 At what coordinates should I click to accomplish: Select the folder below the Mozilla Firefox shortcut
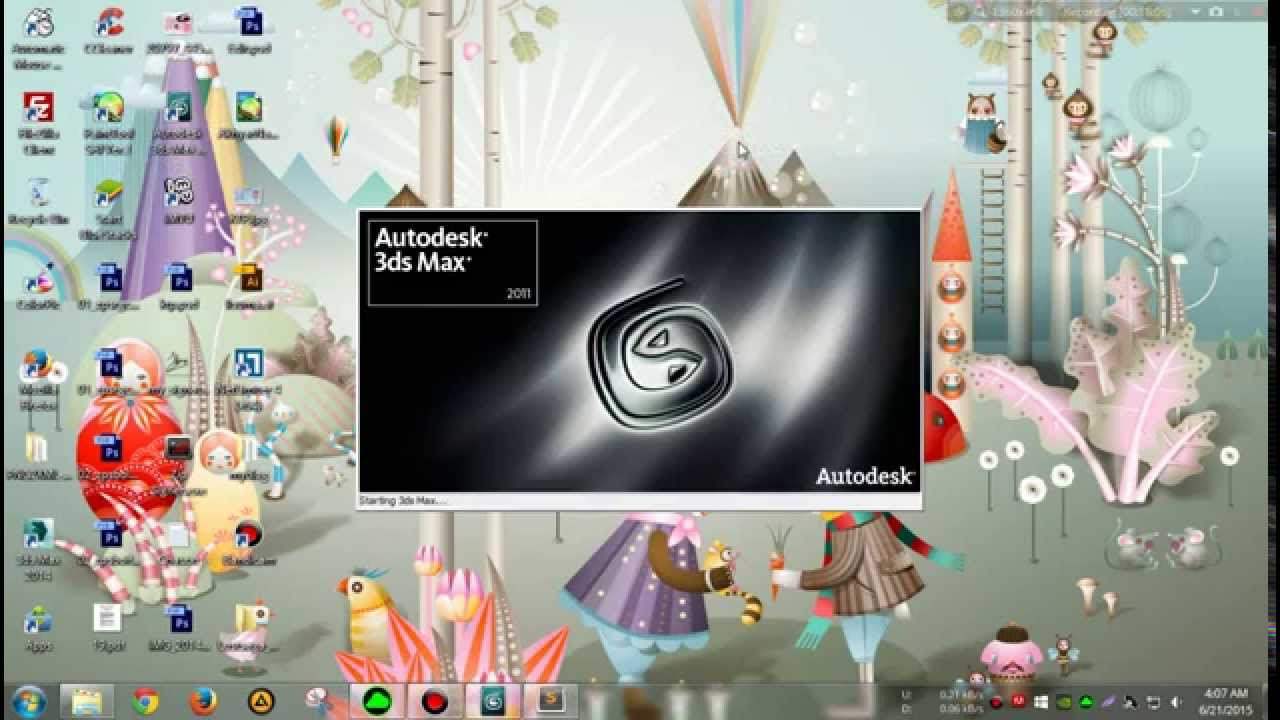tap(38, 456)
